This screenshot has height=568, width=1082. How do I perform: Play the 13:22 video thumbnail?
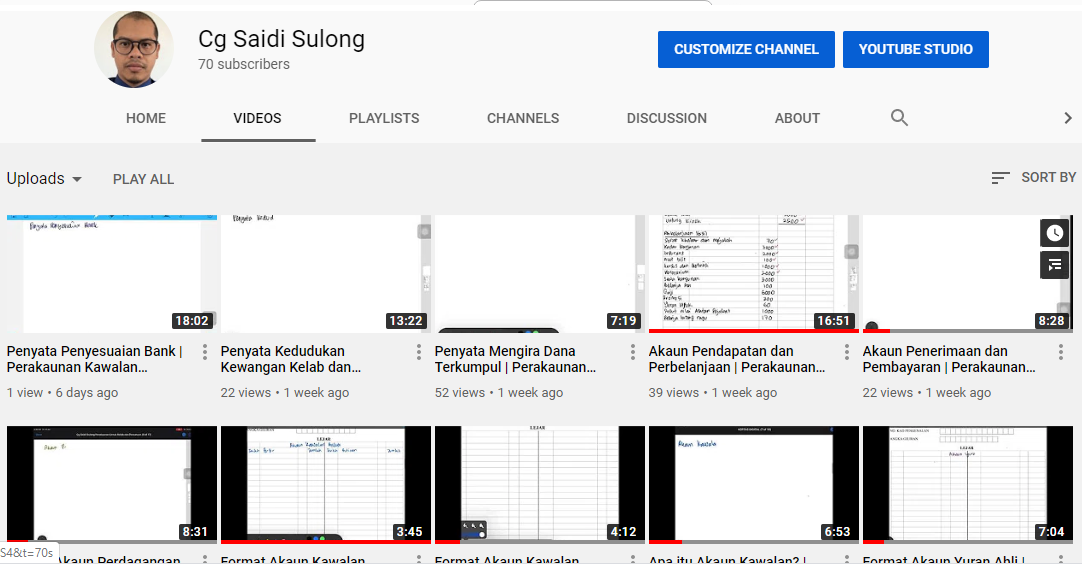pyautogui.click(x=326, y=274)
